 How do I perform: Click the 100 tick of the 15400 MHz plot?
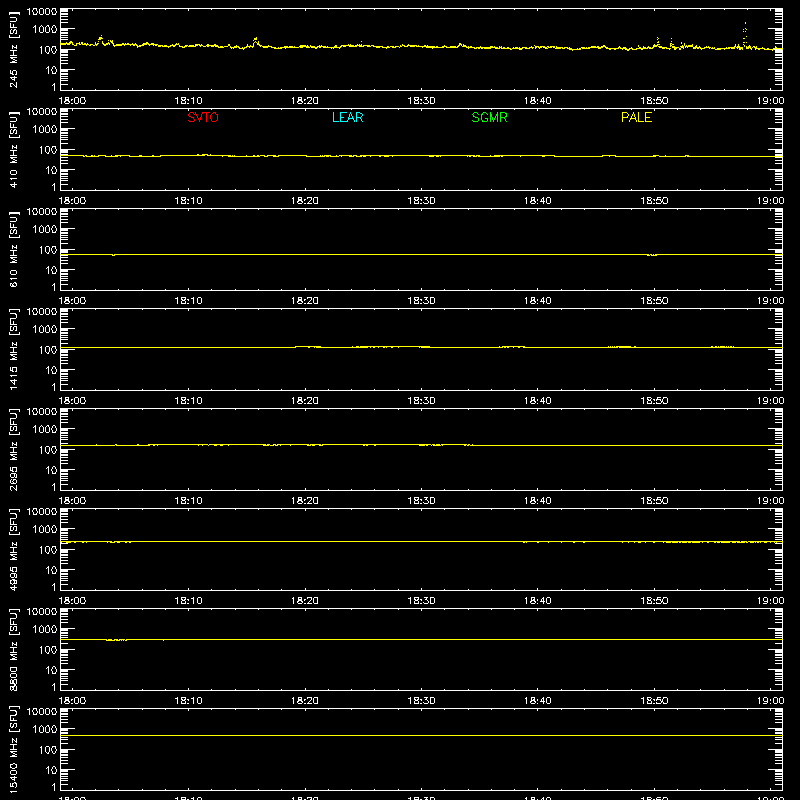tap(49, 750)
